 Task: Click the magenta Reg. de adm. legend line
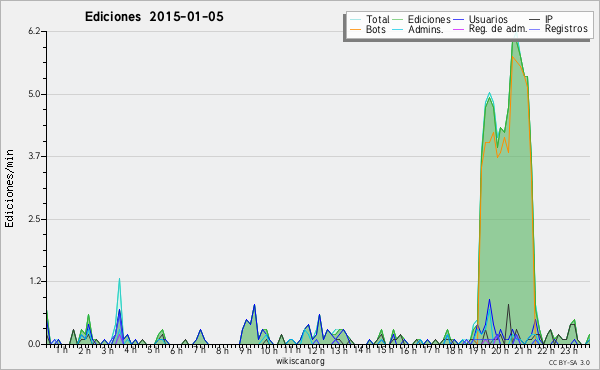tap(458, 29)
